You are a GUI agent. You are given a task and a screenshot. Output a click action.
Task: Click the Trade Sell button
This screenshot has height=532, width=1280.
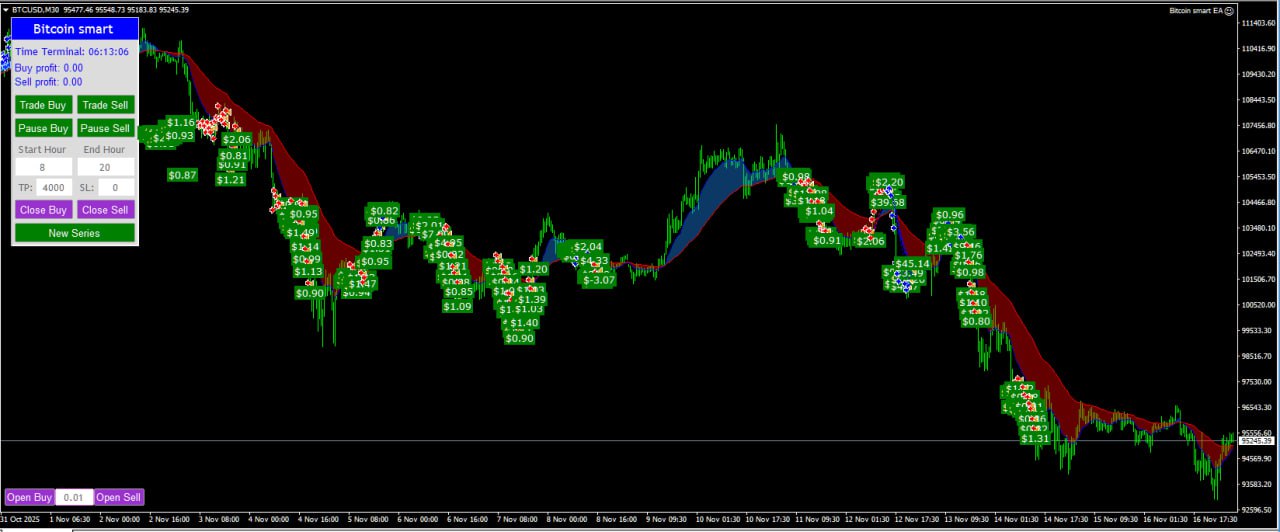click(x=105, y=105)
